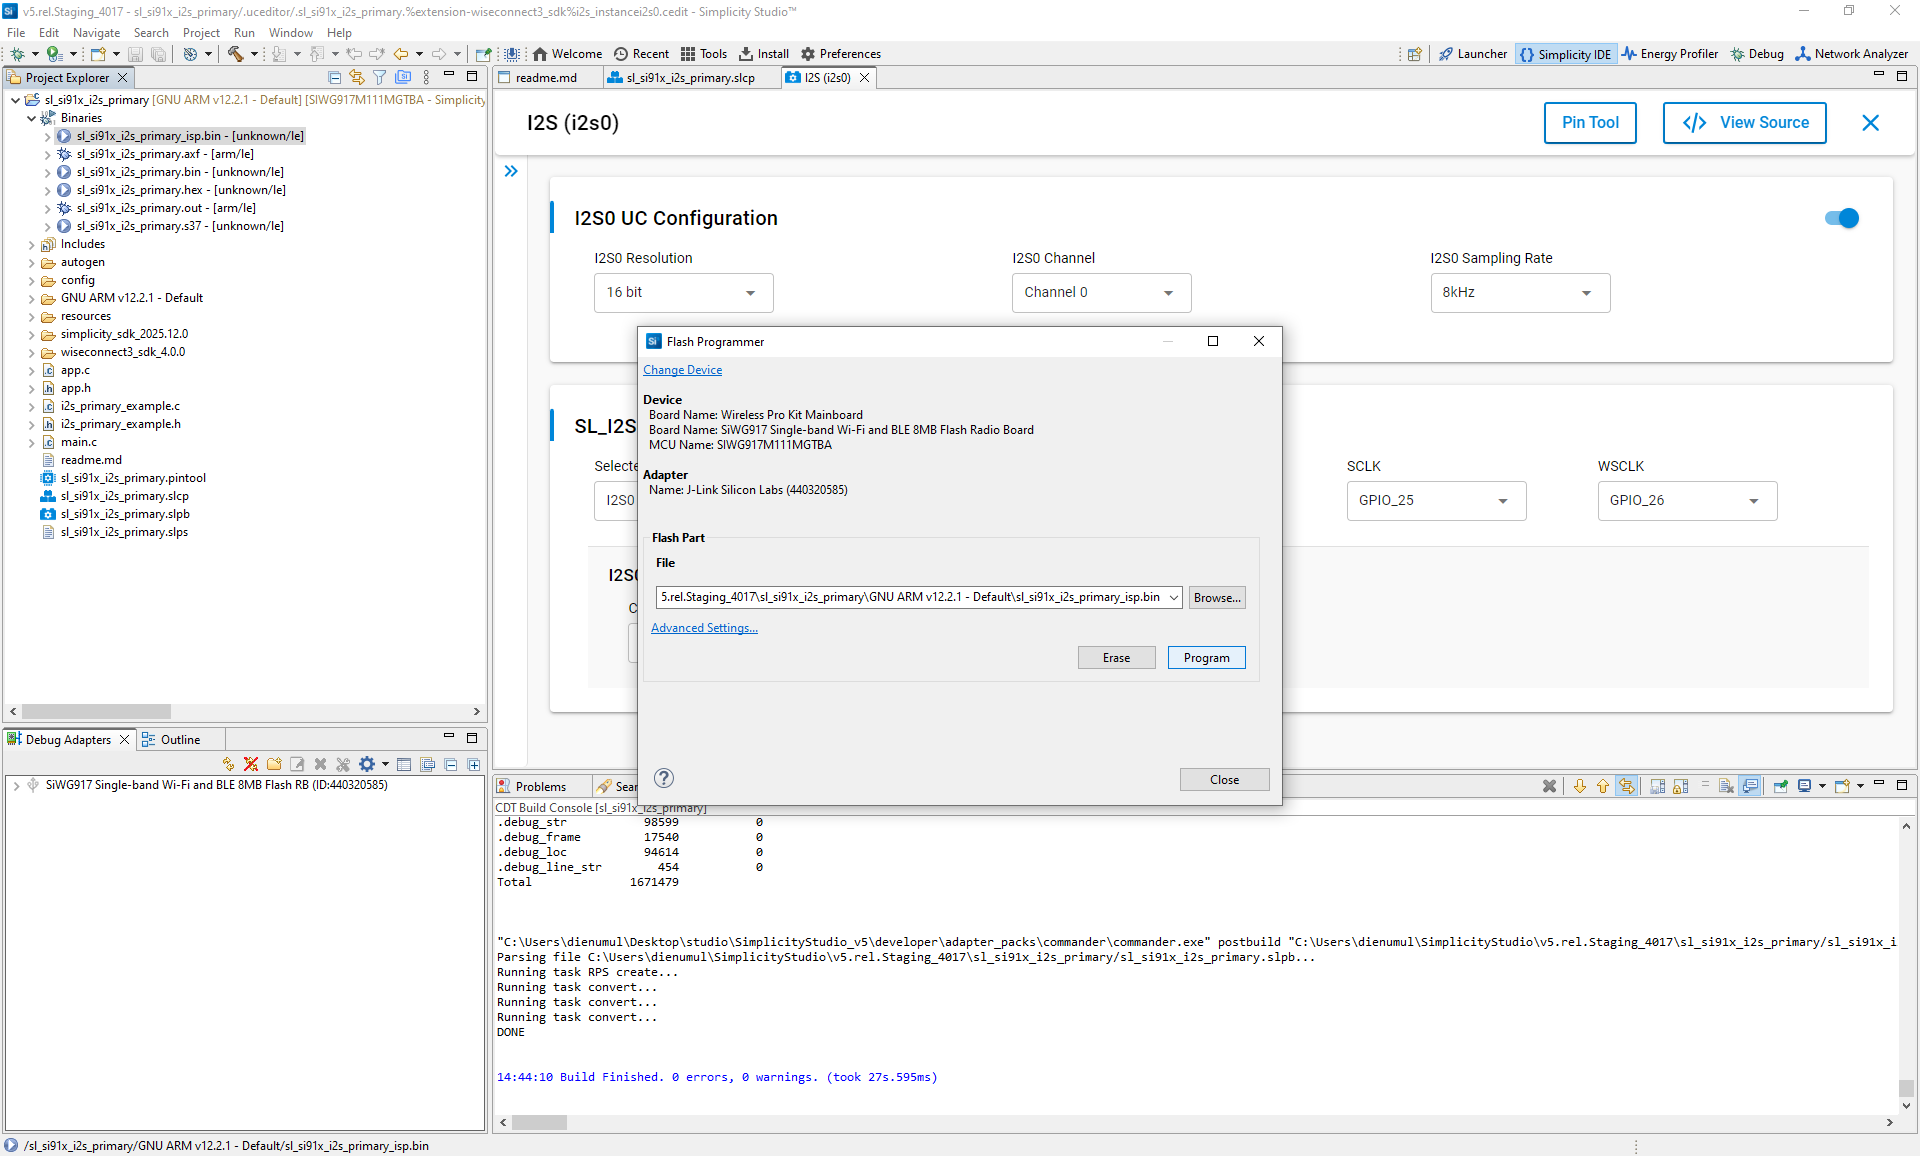This screenshot has width=1920, height=1156.
Task: Open Advanced Settings in Flash Programmer
Action: point(703,627)
